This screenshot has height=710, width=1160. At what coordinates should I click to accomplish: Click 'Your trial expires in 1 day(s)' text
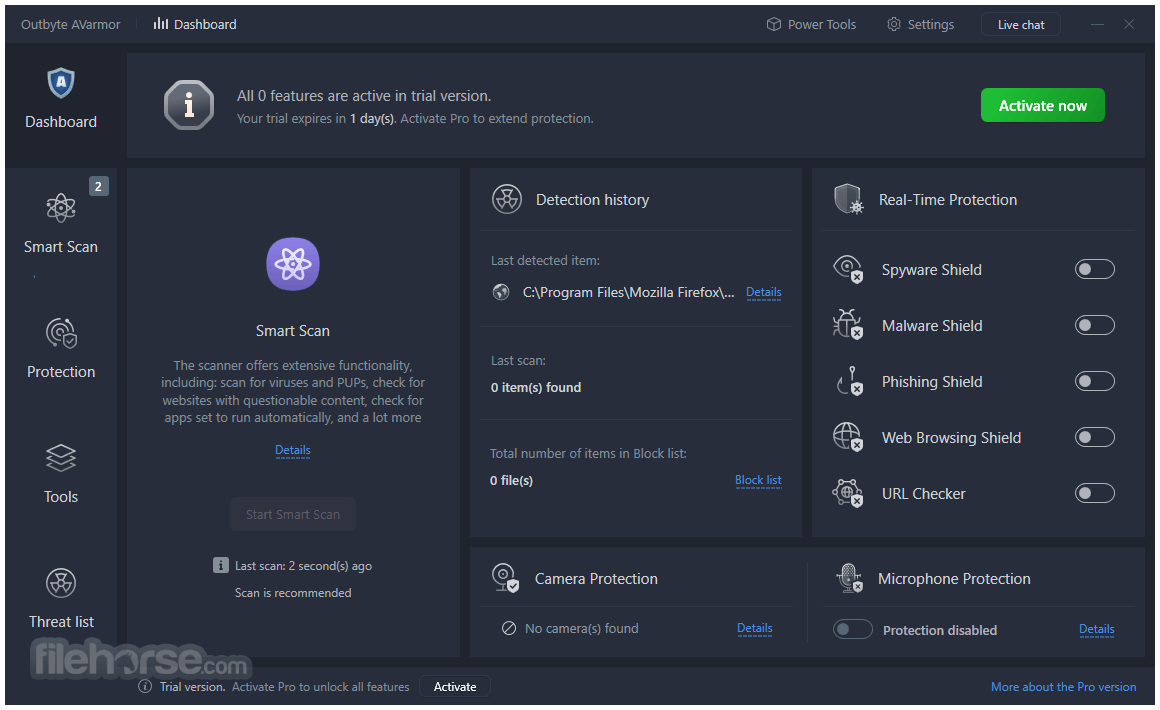[316, 118]
